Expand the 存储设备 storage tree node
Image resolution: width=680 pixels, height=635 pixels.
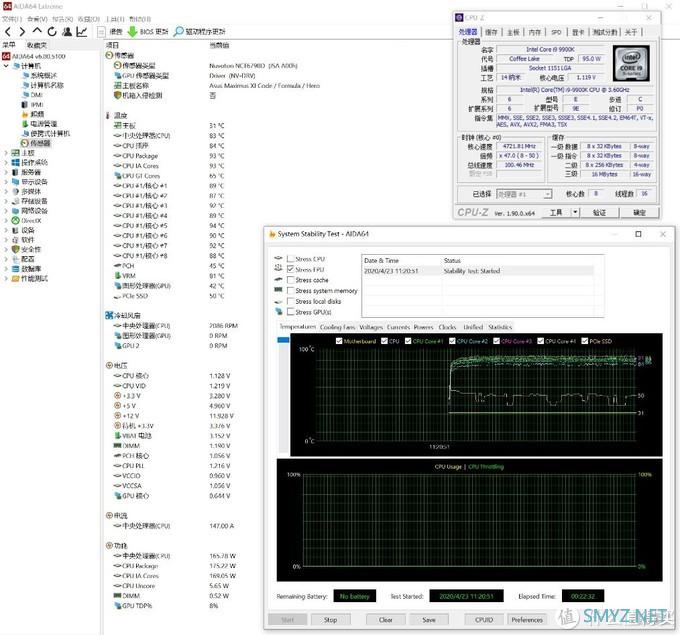pyautogui.click(x=6, y=201)
